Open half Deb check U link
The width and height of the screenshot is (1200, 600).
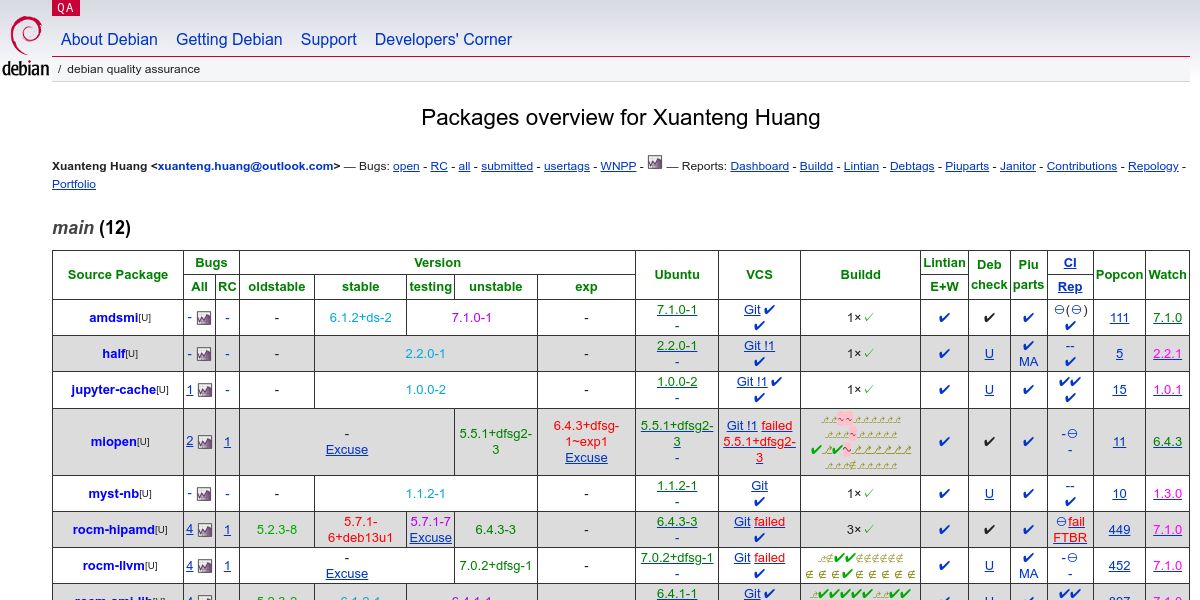pos(989,354)
